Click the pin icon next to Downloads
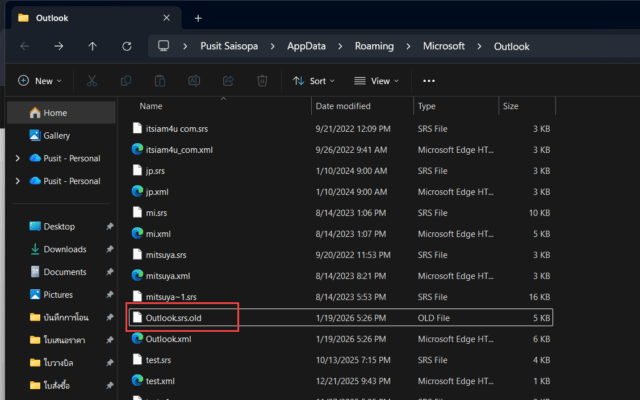The width and height of the screenshot is (640, 400). [109, 249]
